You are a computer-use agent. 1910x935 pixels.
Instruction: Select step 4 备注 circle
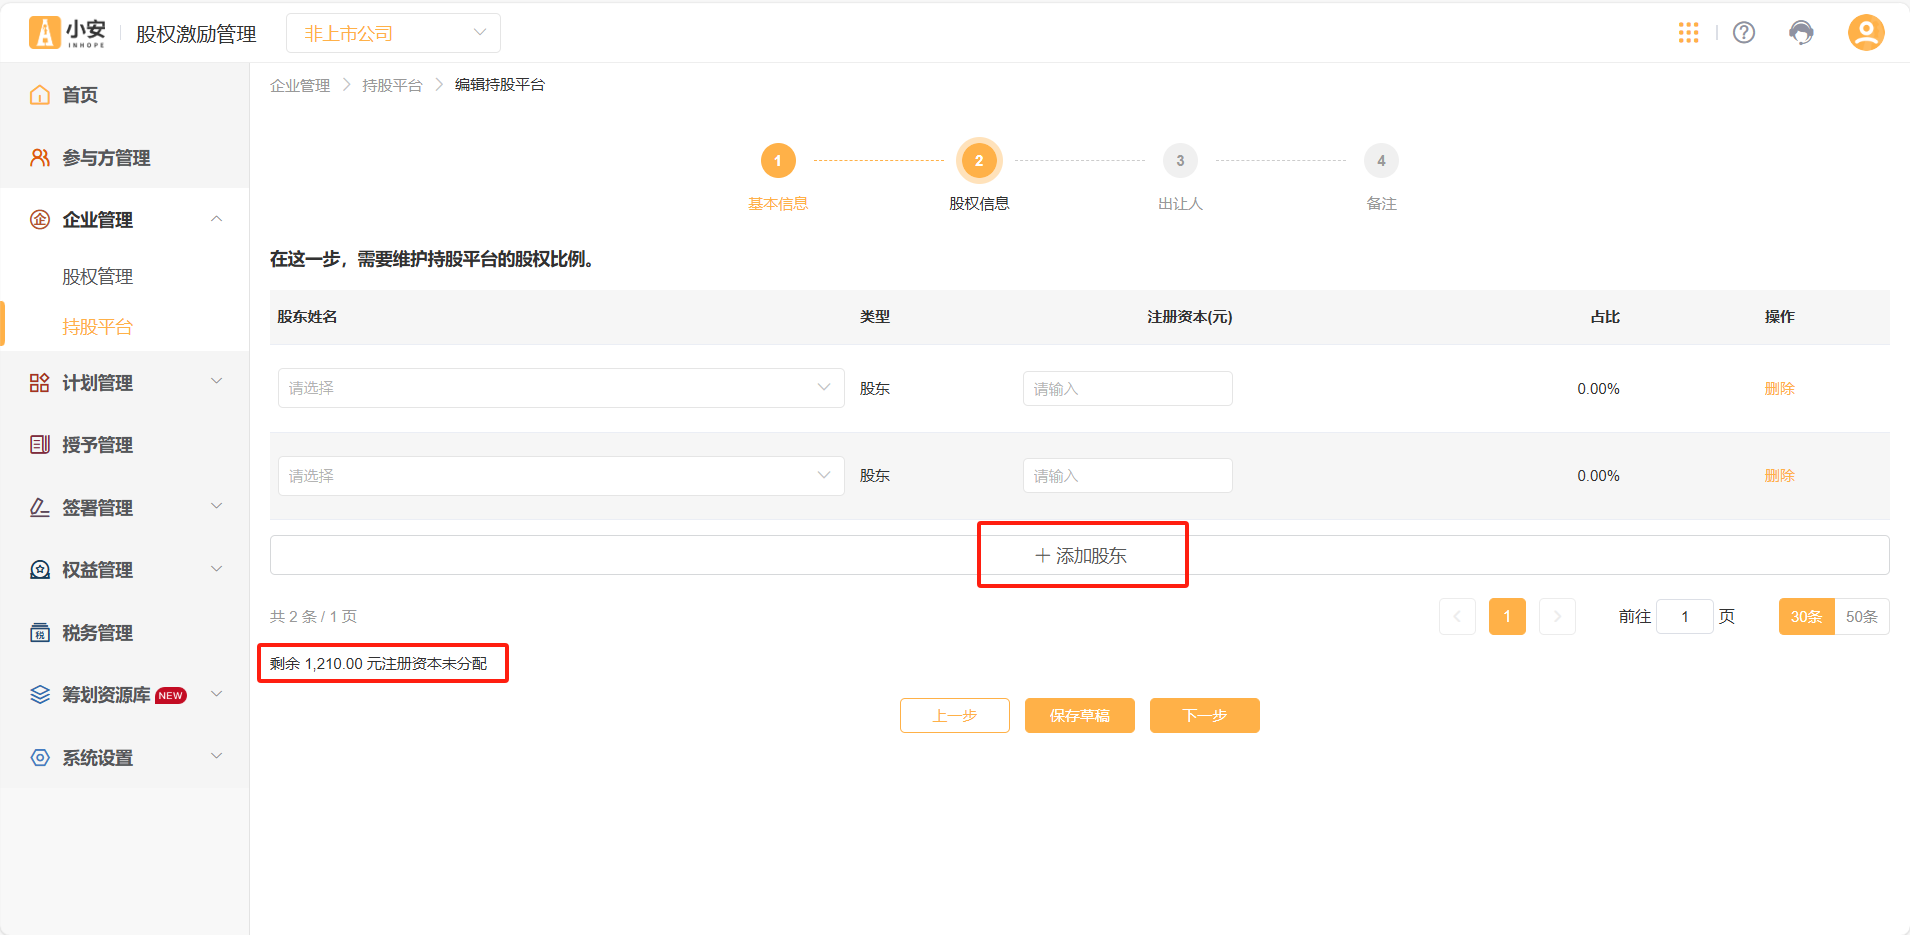pyautogui.click(x=1381, y=160)
